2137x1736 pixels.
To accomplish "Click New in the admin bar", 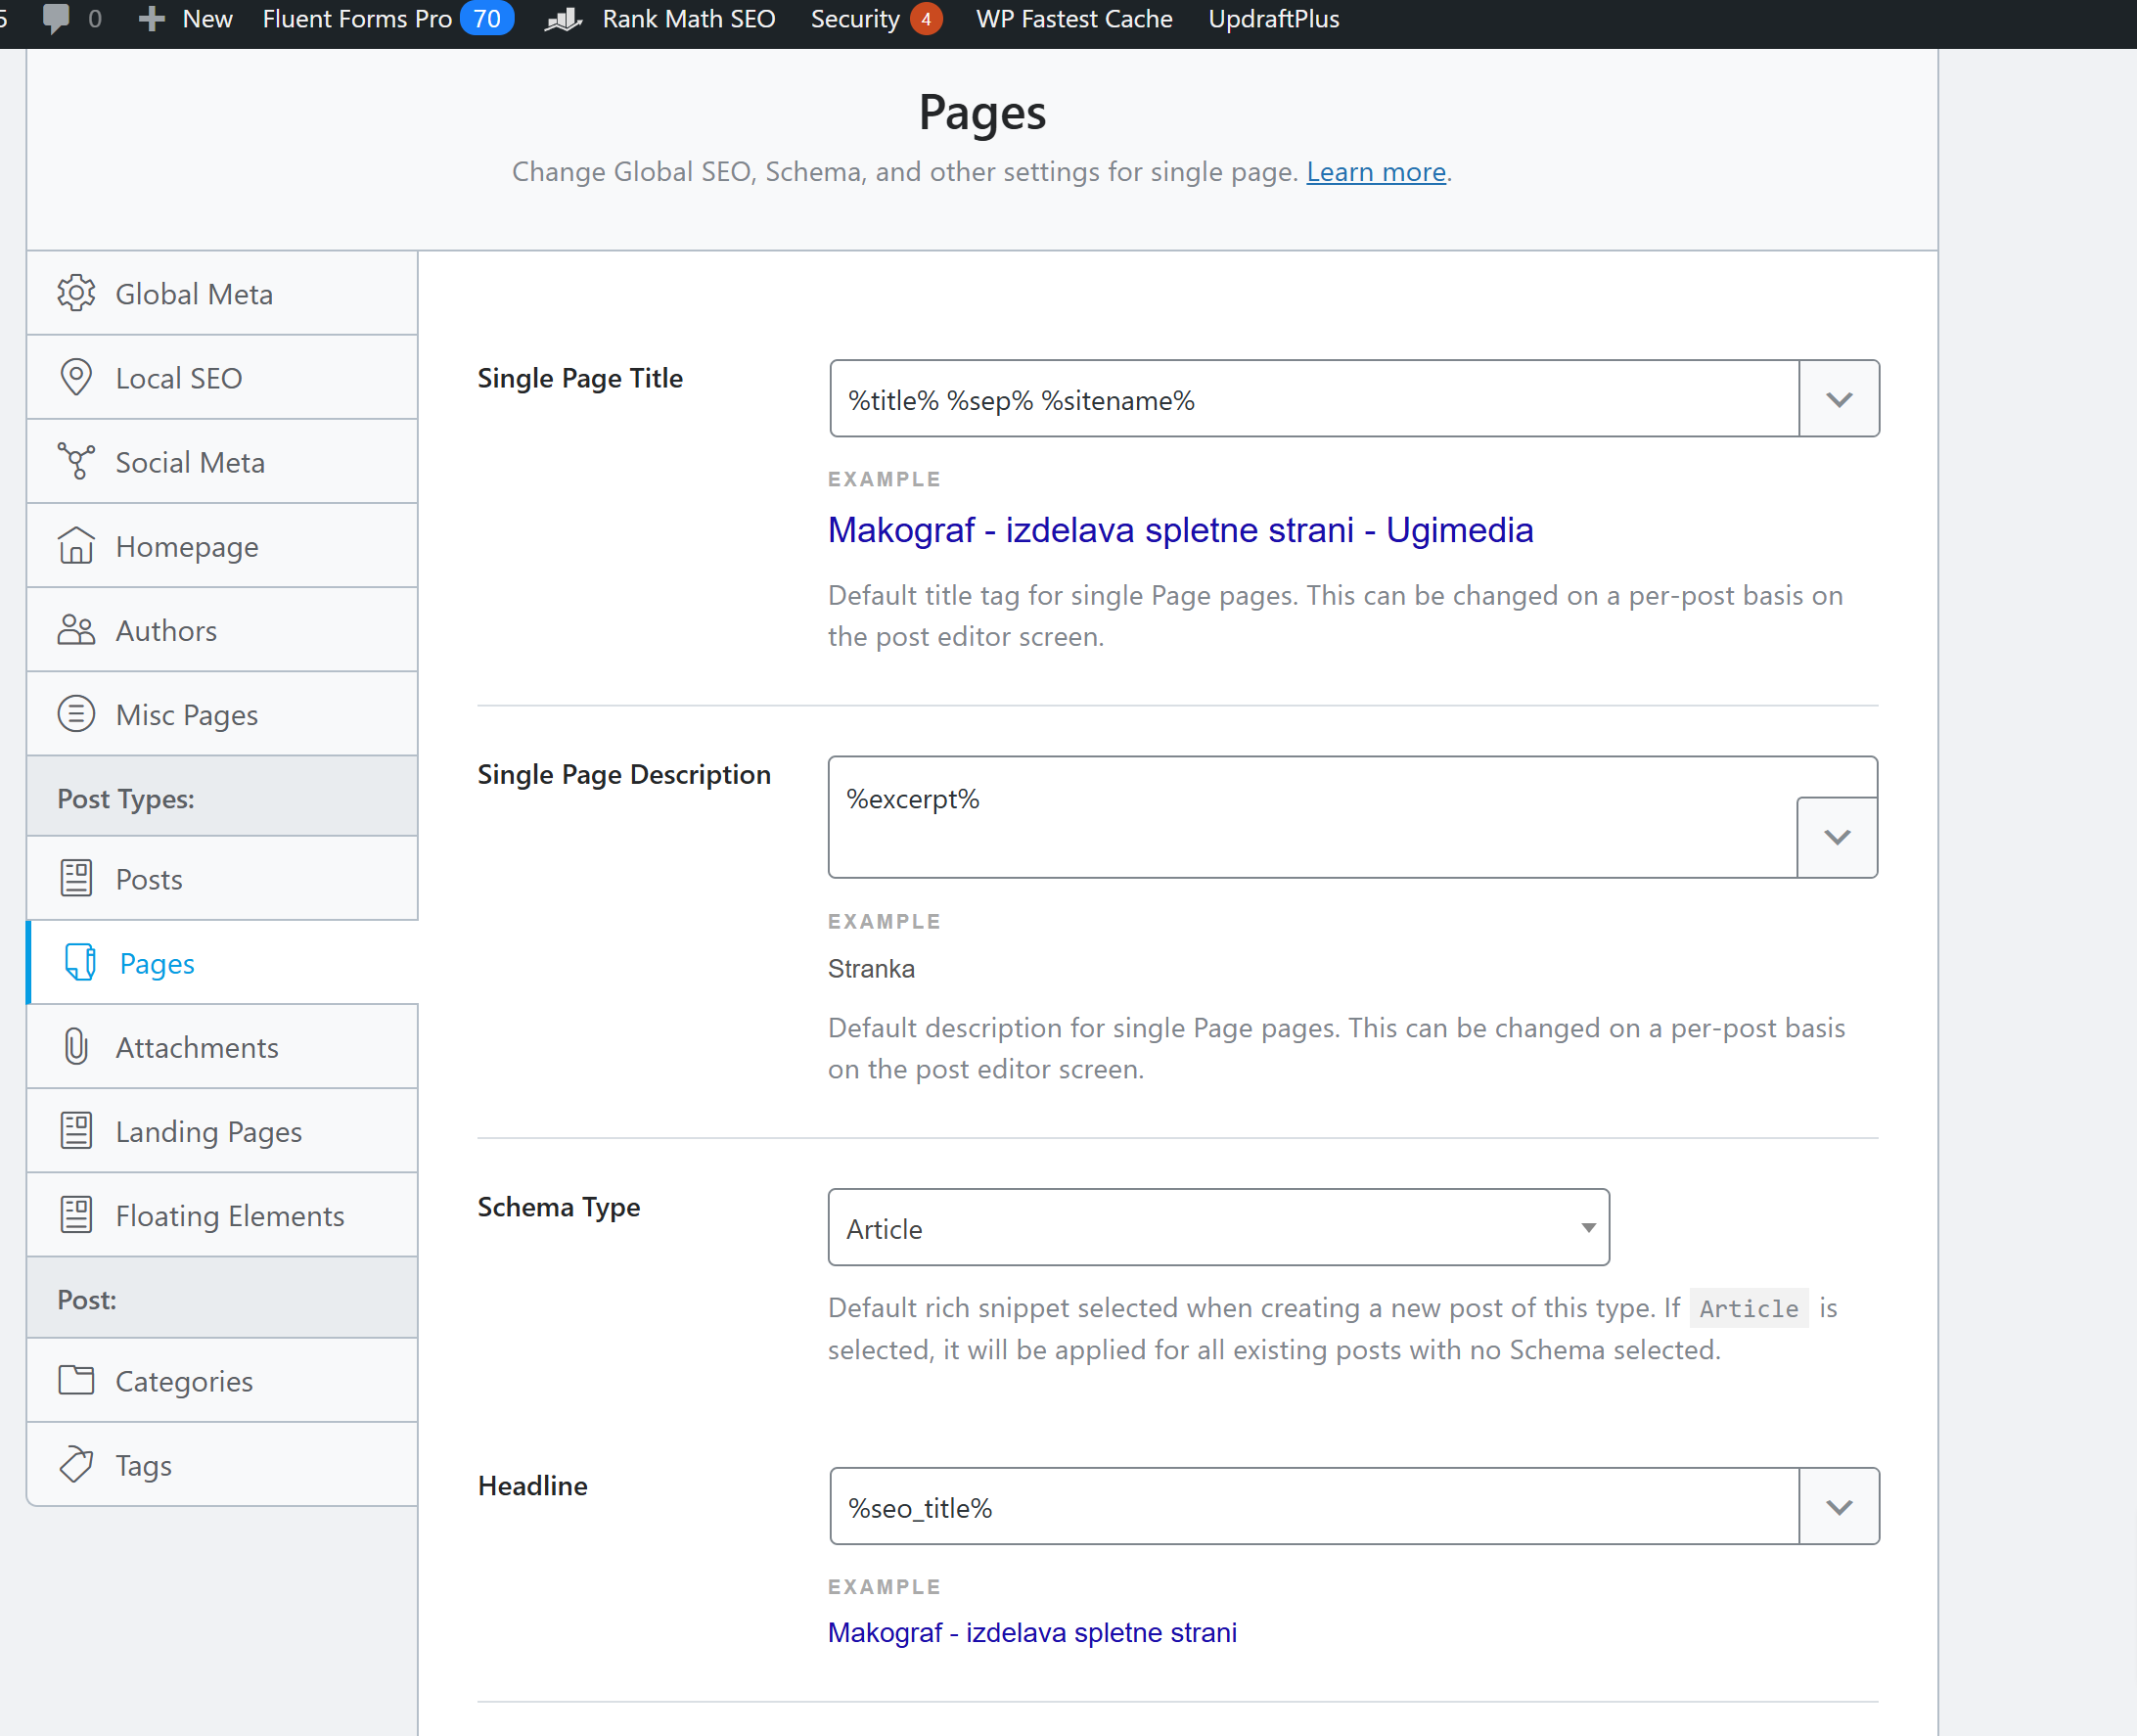I will pos(206,18).
